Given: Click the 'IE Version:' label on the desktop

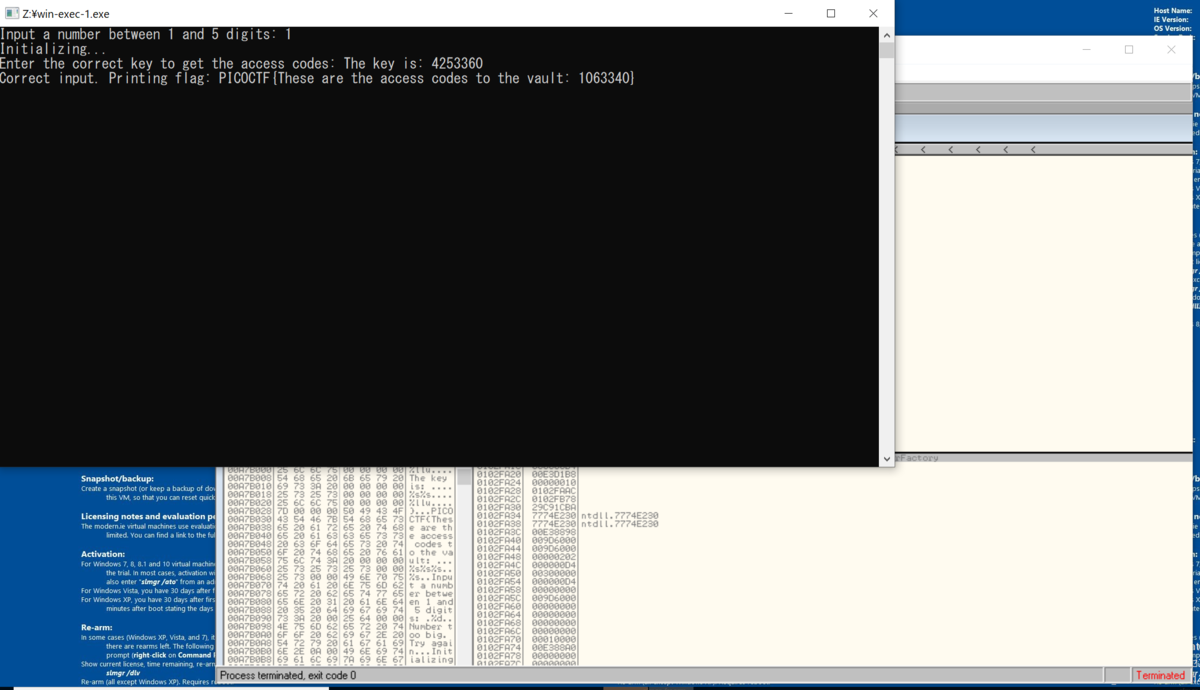Looking at the screenshot, I should [1171, 19].
